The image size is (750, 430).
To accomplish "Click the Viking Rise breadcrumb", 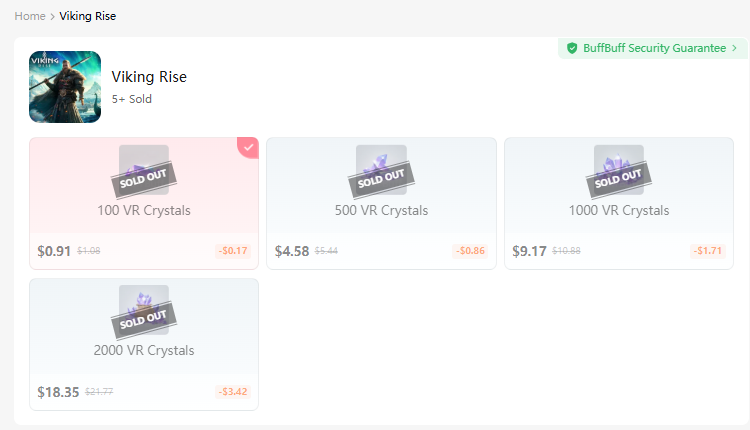I will click(x=88, y=16).
